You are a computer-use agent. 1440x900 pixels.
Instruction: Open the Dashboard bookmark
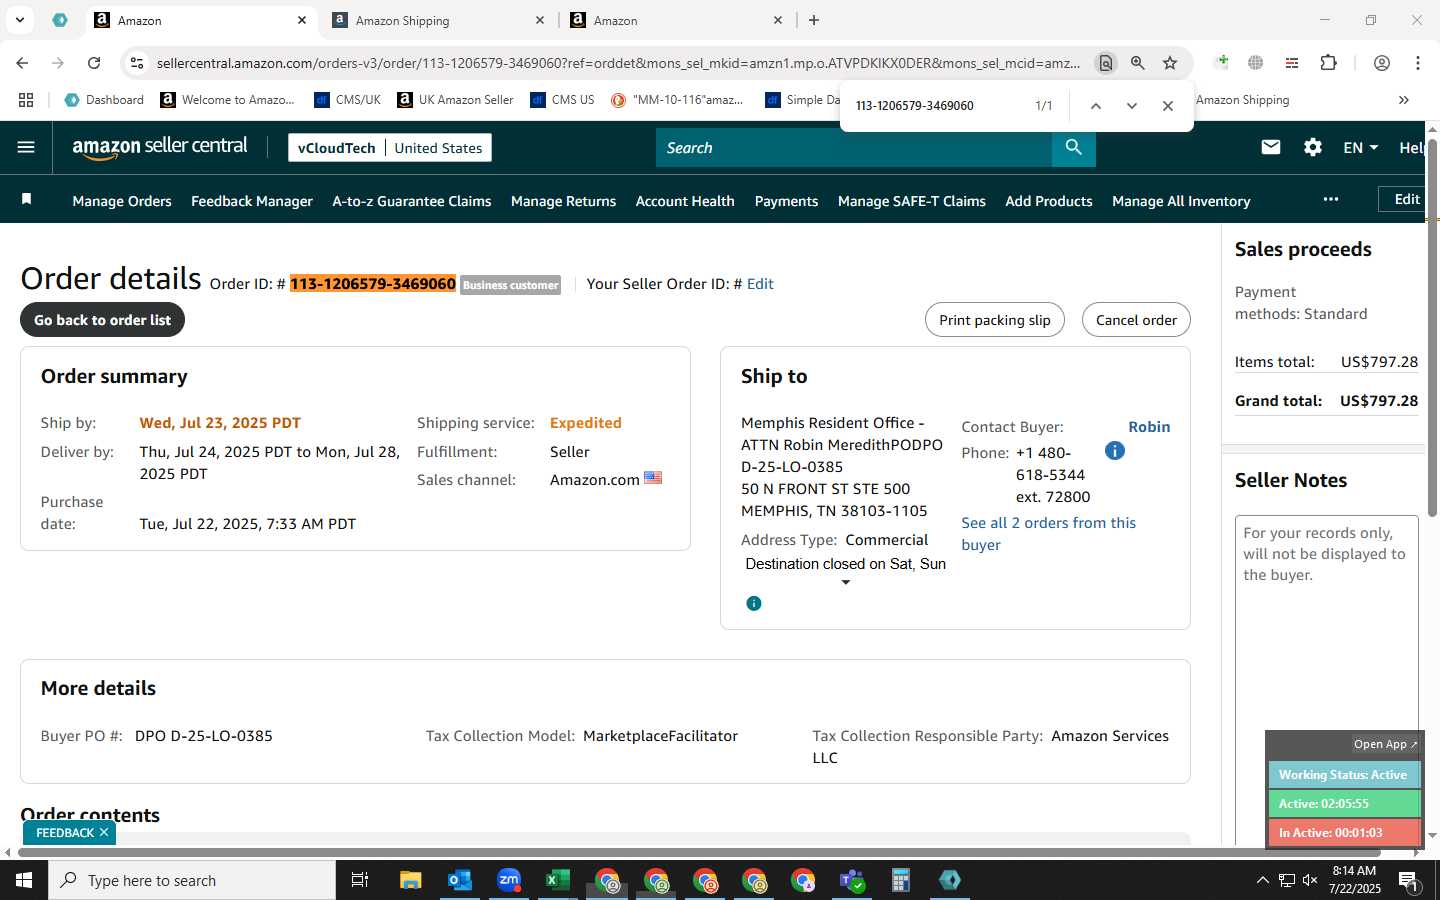[x=104, y=100]
